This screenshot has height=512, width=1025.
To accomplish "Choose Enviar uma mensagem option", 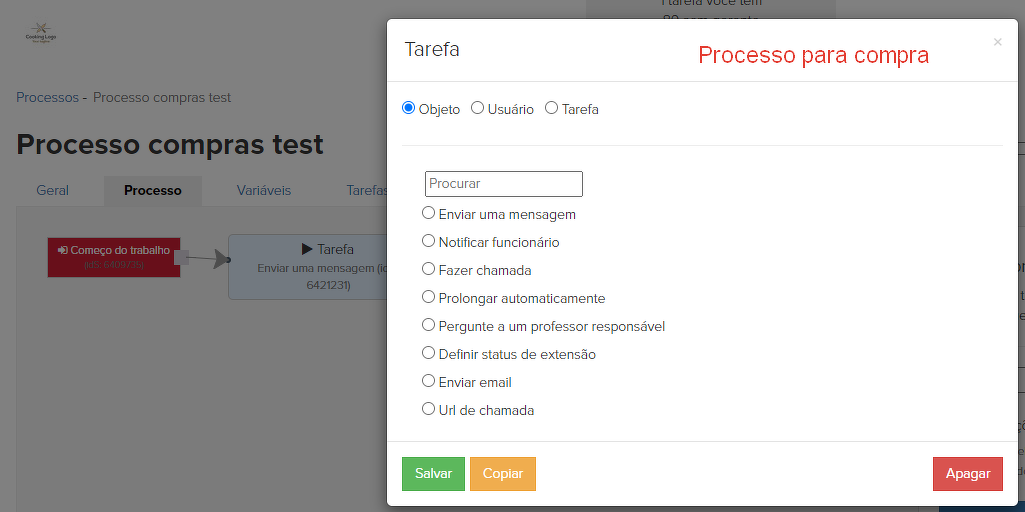I will click(428, 213).
